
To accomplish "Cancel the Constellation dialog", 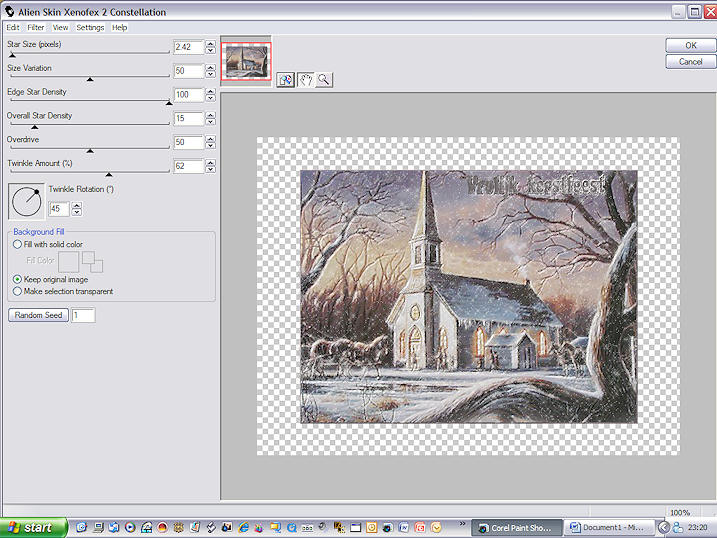I will click(690, 61).
